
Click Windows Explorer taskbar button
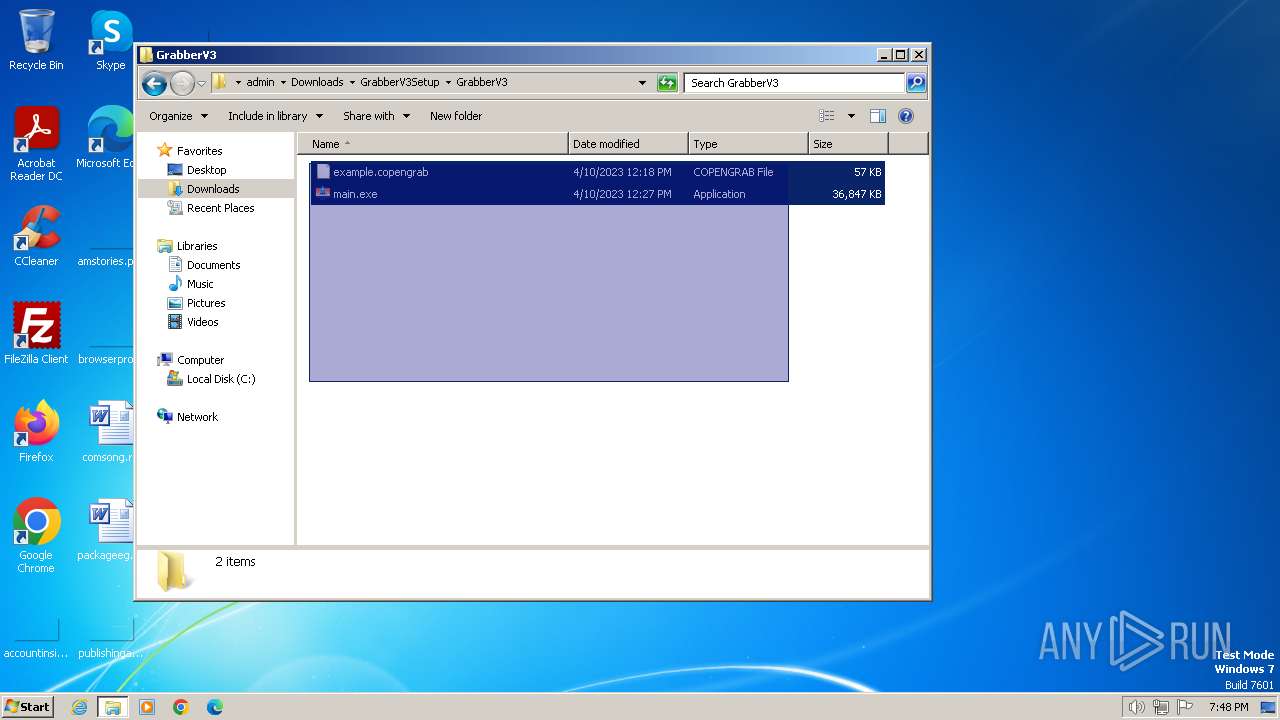113,707
